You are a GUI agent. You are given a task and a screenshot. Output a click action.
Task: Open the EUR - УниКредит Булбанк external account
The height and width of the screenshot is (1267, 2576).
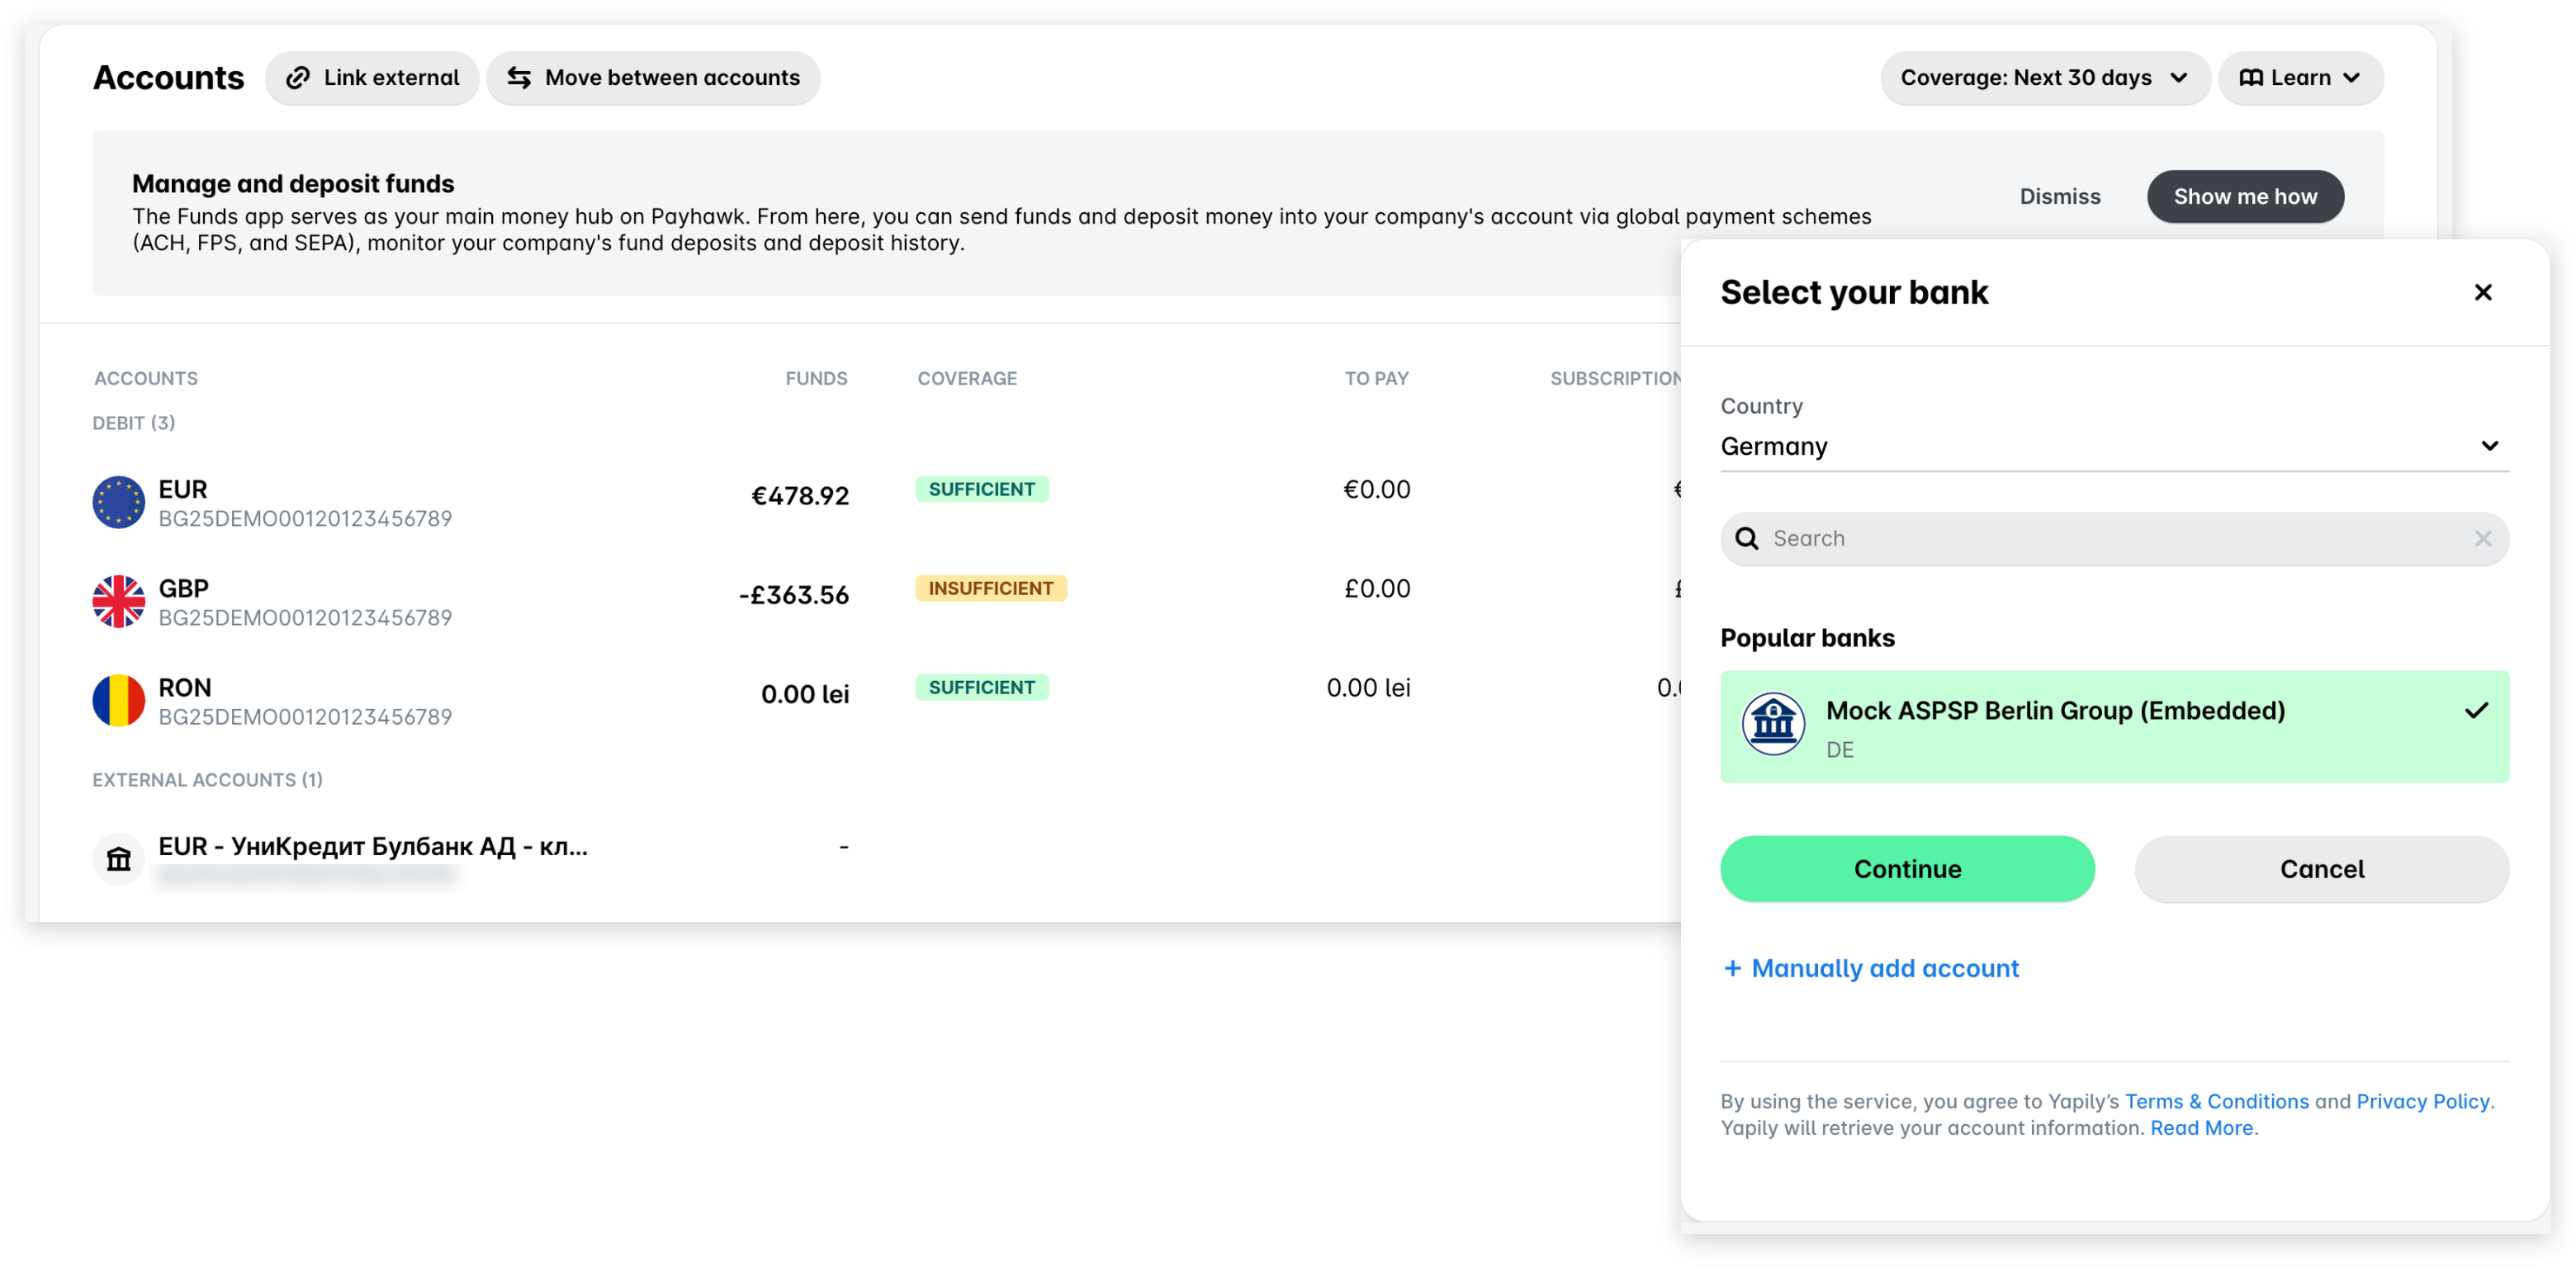pos(886,859)
